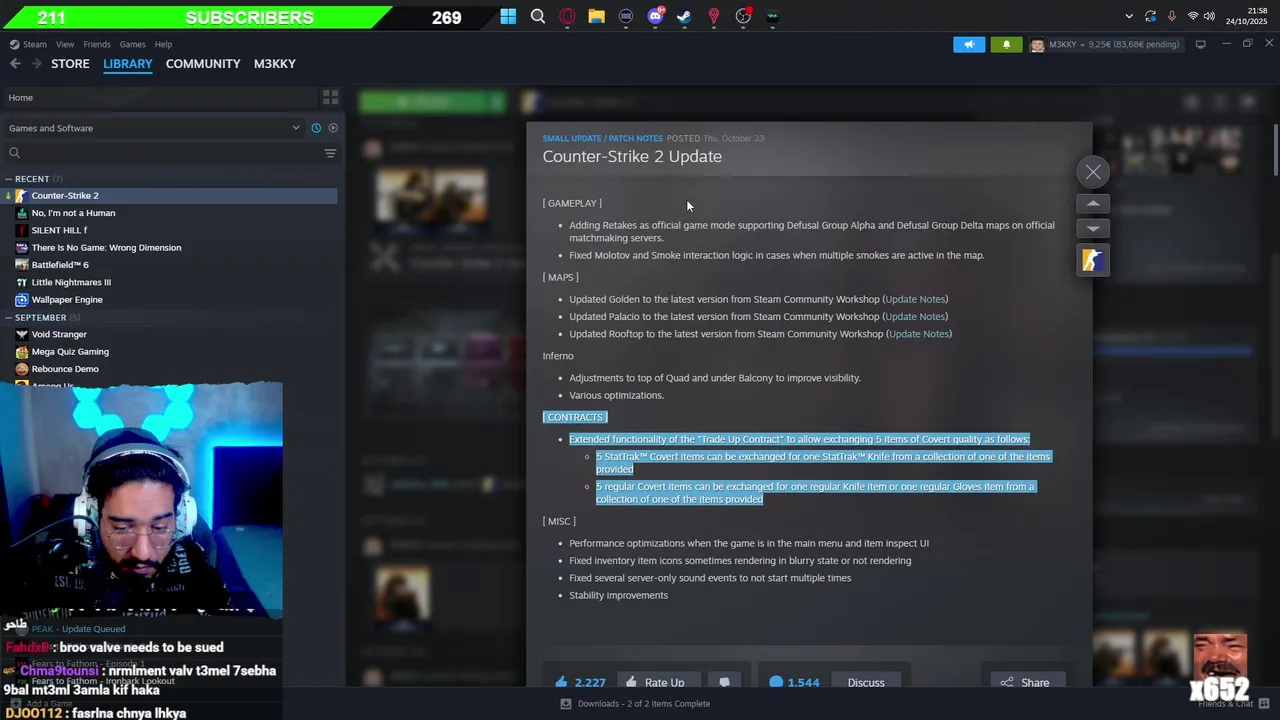Select Counter-Strike 2 in the library list
The image size is (1280, 720).
[170, 195]
